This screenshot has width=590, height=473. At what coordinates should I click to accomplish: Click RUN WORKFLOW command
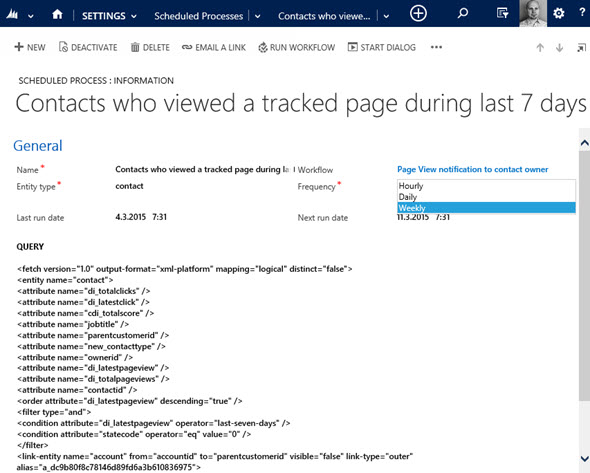297,47
